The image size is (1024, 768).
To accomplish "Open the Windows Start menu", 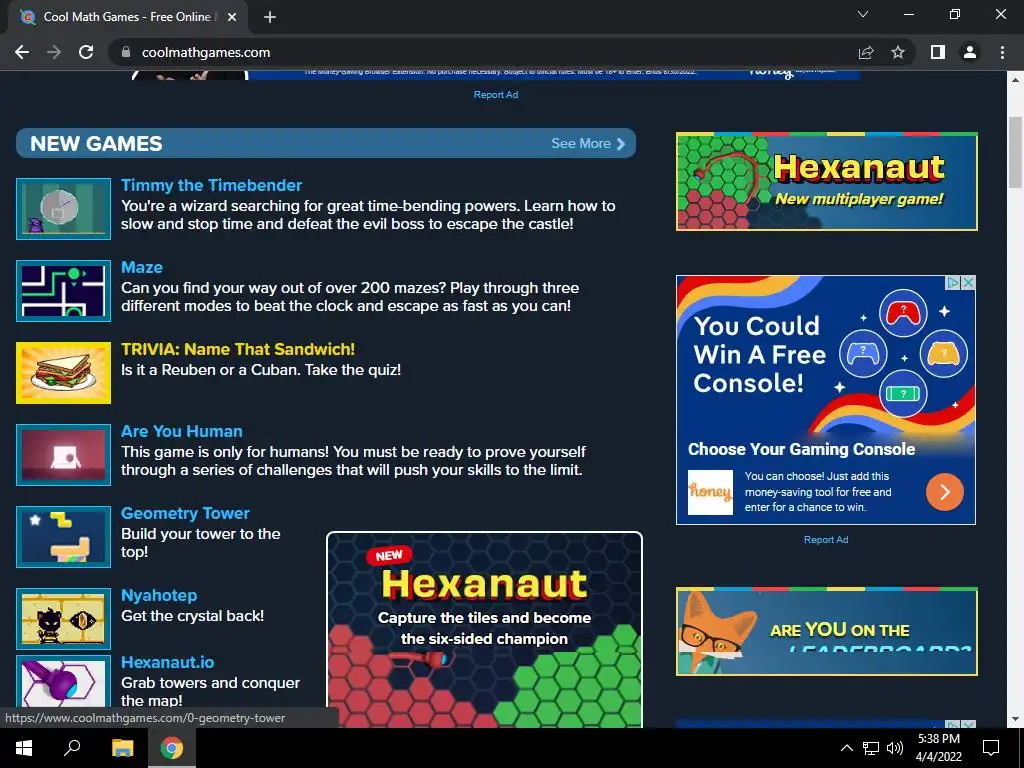I will click(x=24, y=748).
